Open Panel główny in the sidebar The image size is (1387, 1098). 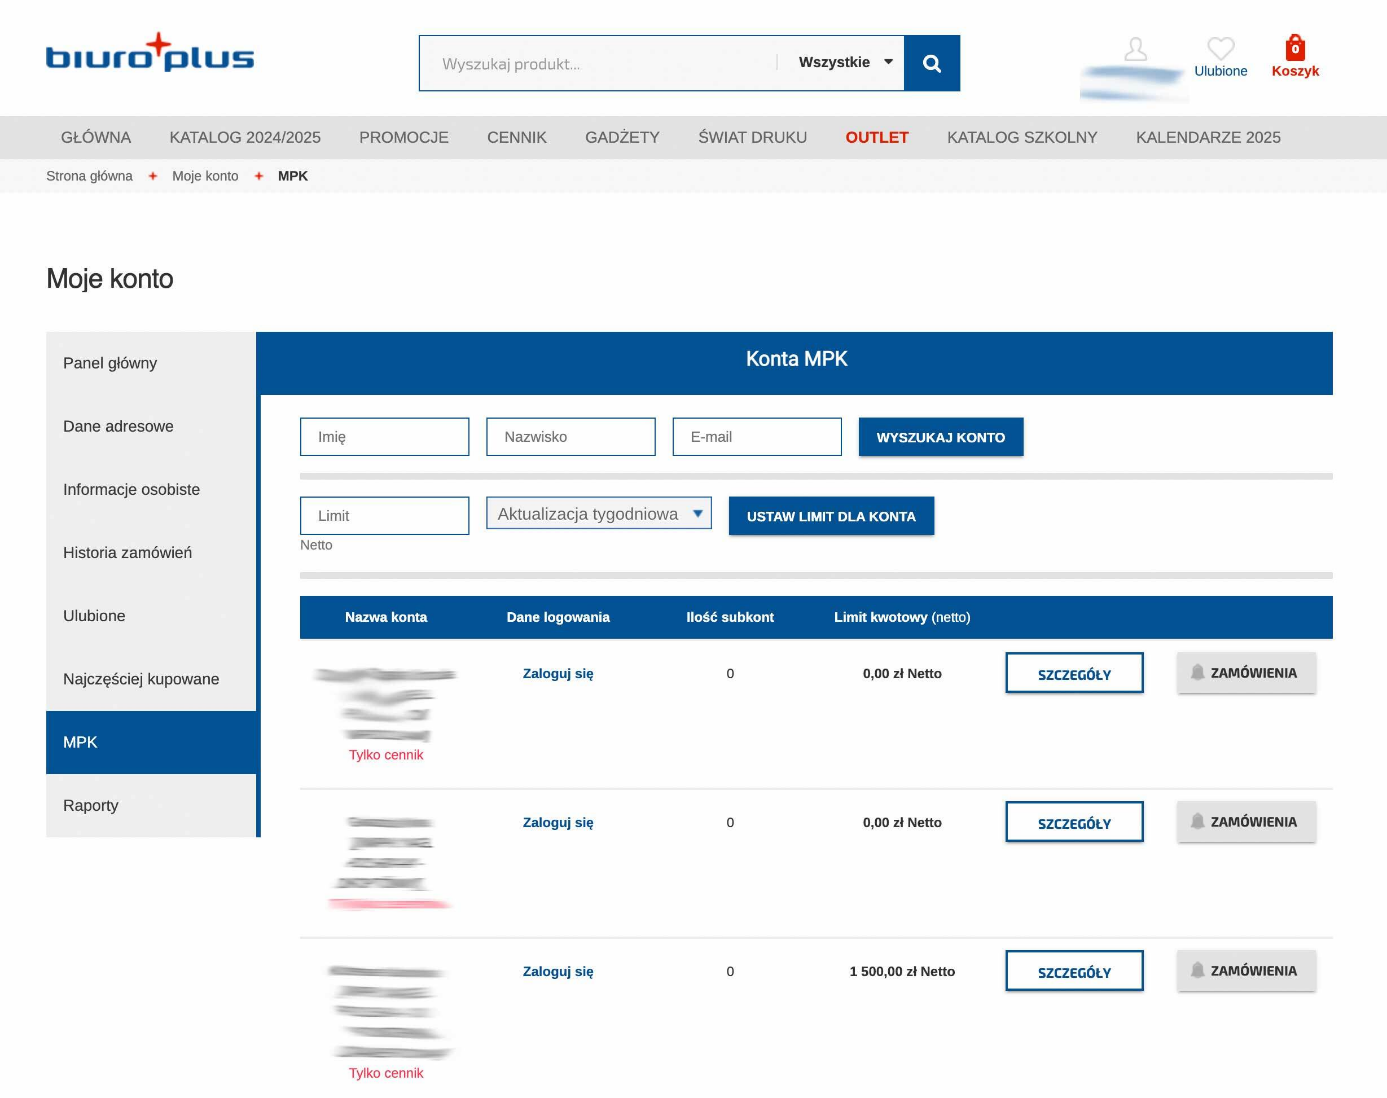tap(151, 363)
